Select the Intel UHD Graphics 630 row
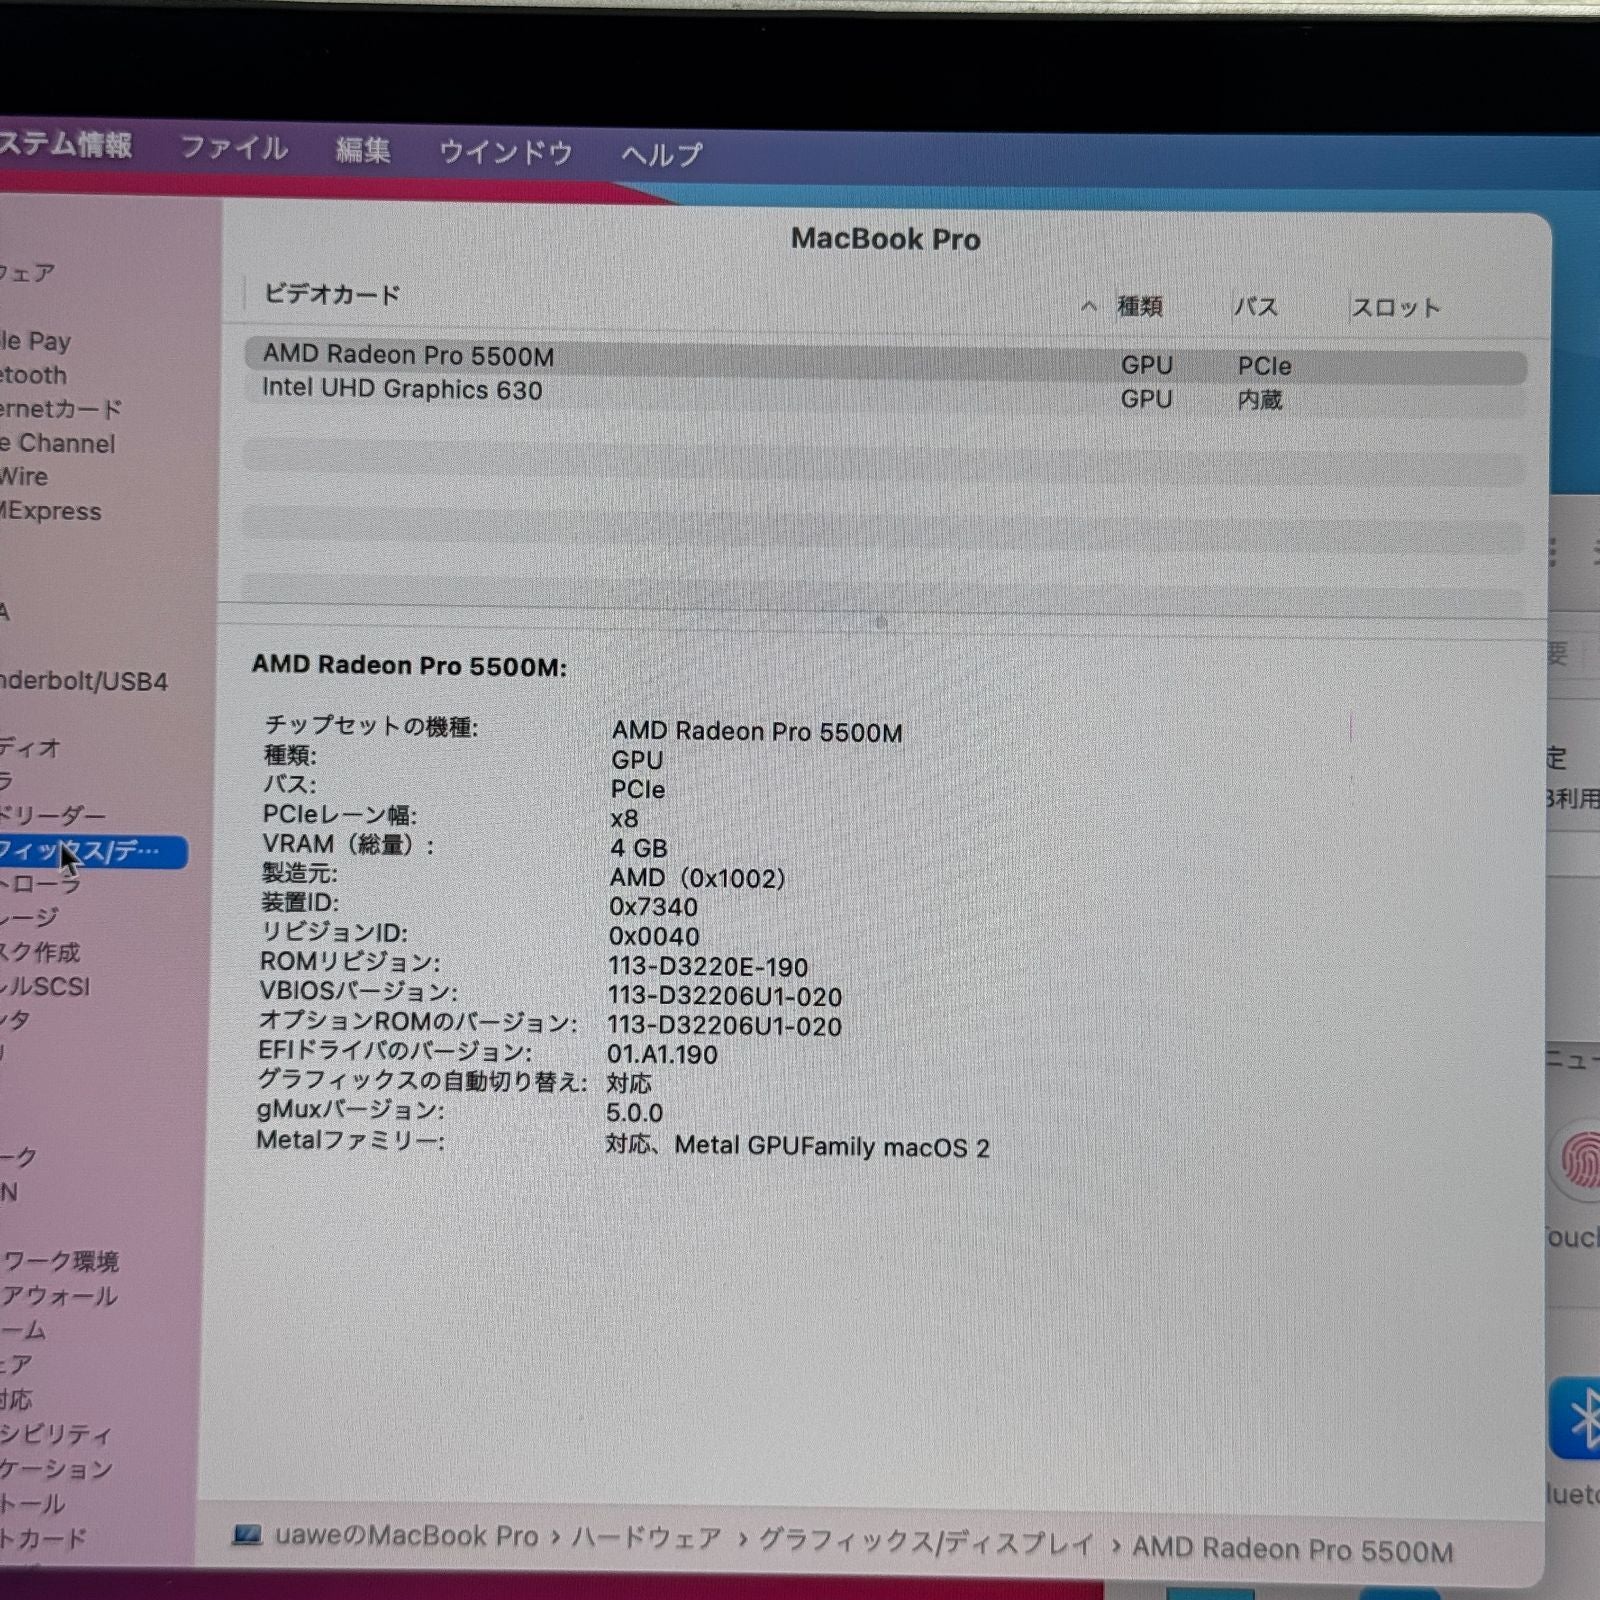 (x=886, y=394)
